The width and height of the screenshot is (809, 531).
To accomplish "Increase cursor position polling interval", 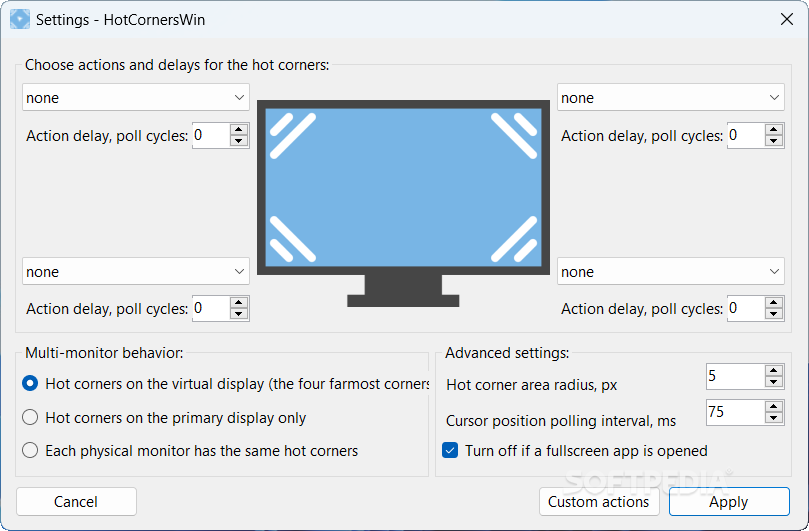I will point(774,406).
